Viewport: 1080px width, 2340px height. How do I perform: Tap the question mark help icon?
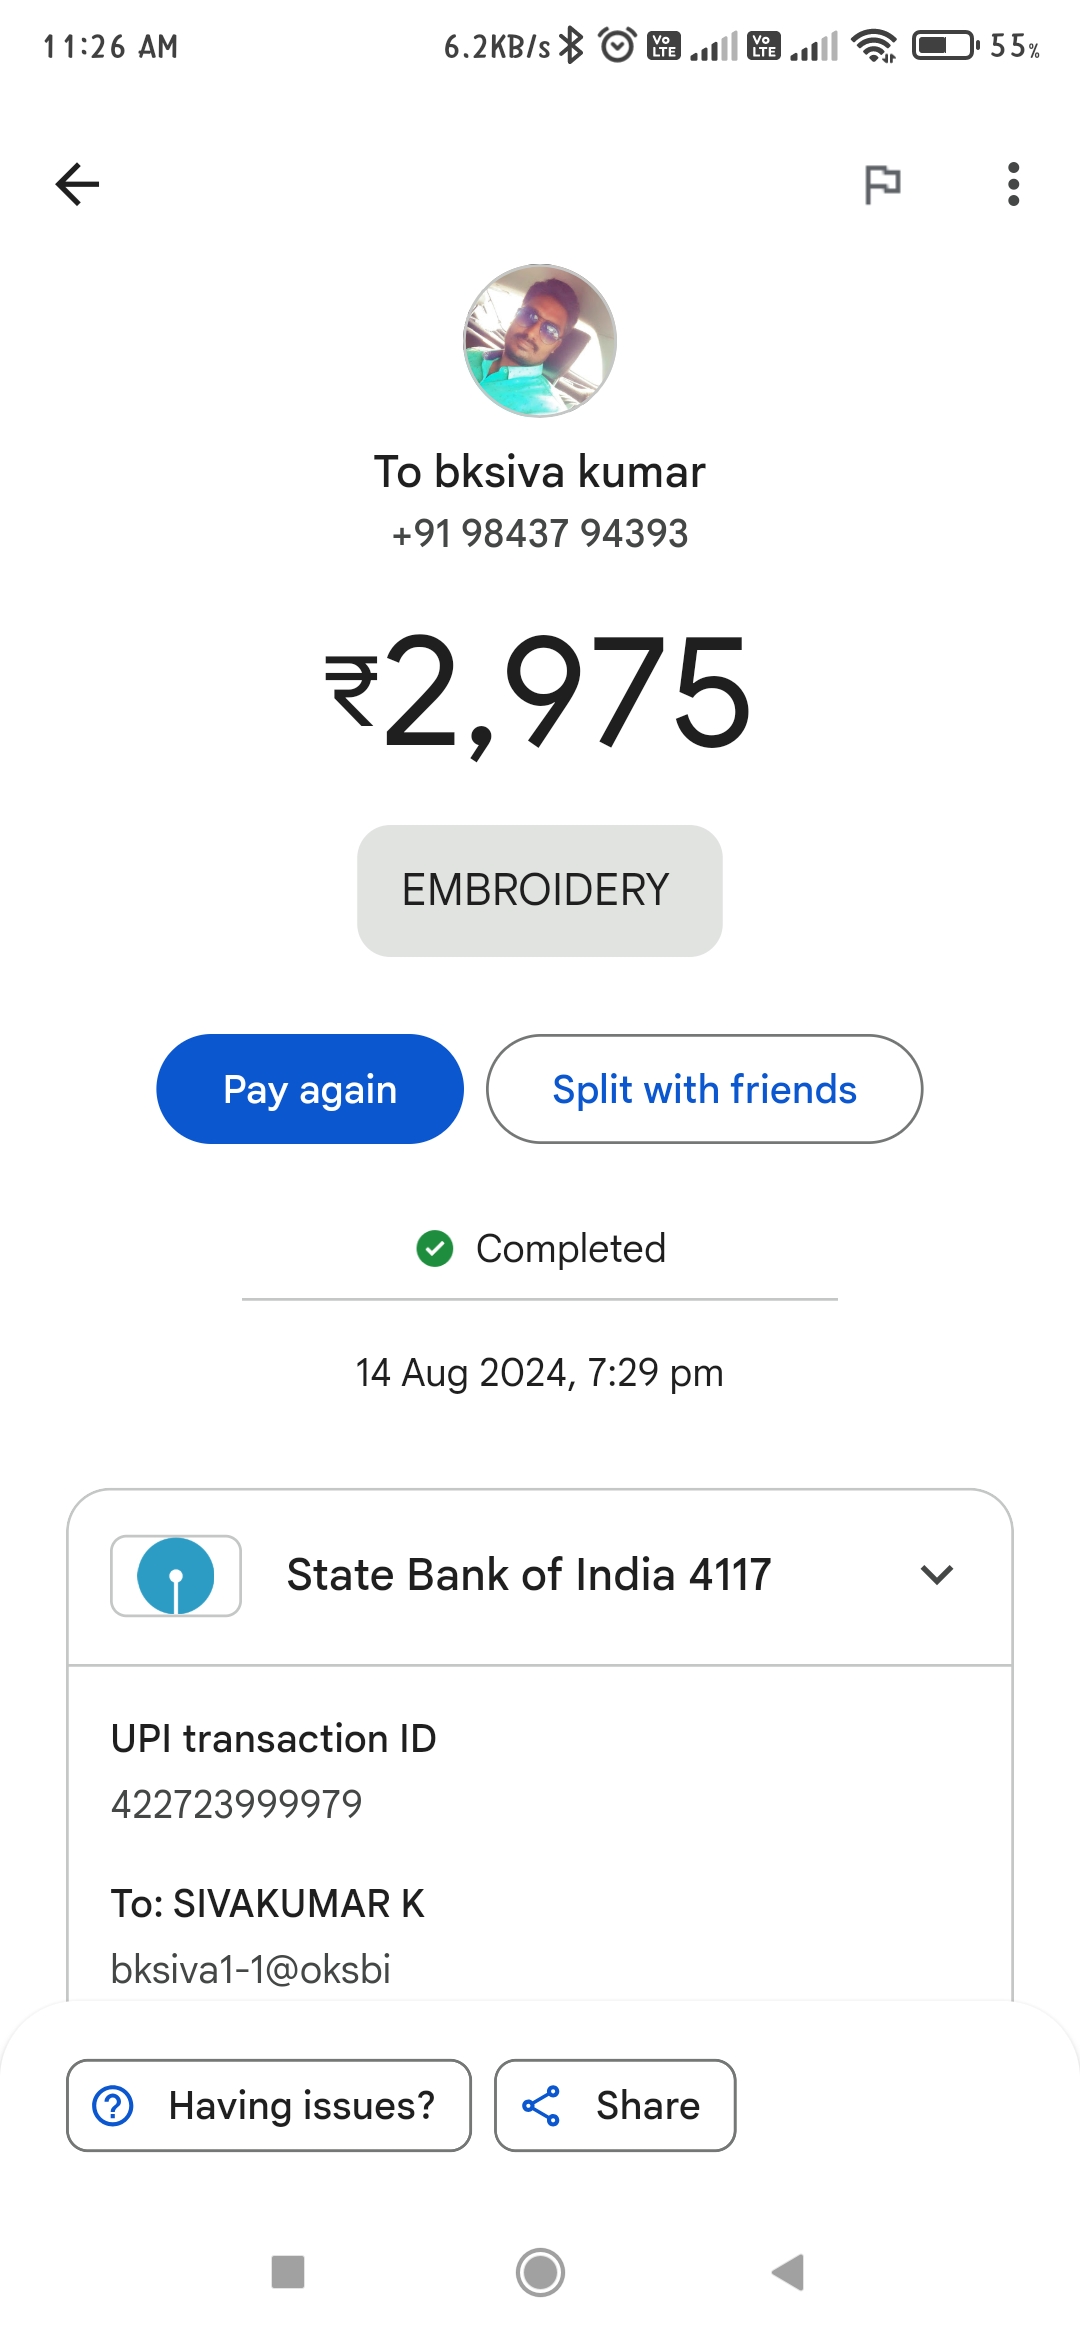click(x=113, y=2105)
